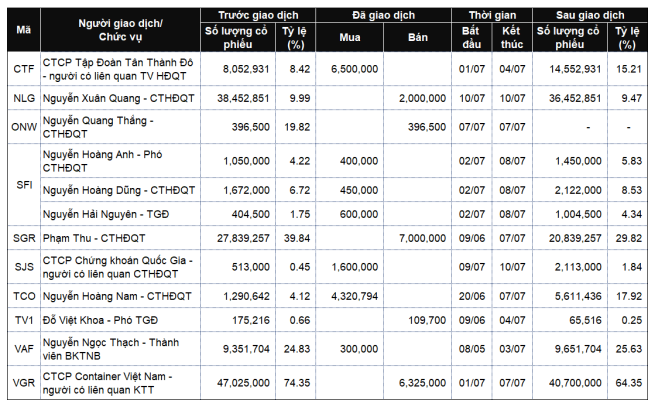This screenshot has height=400, width=648.
Task: Click the TCO ticker cell
Action: [x=24, y=296]
